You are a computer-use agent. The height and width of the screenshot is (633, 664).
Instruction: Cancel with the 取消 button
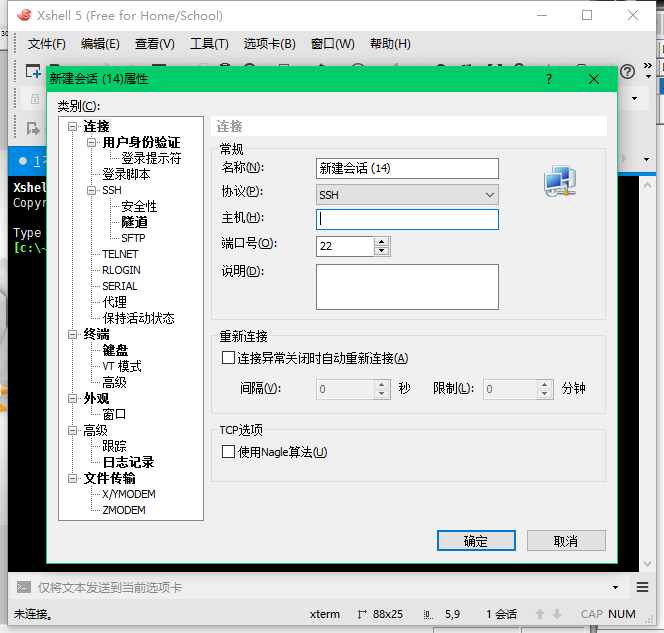click(566, 541)
